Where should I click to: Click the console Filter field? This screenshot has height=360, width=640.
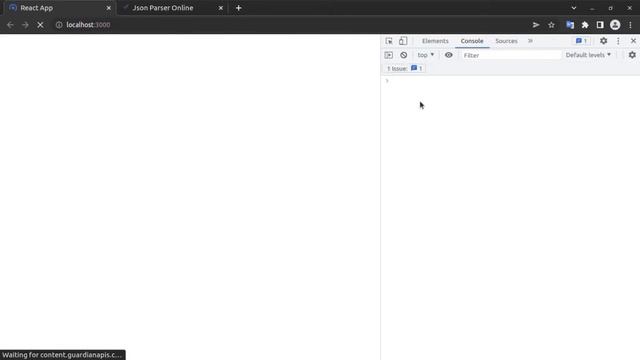[x=511, y=55]
